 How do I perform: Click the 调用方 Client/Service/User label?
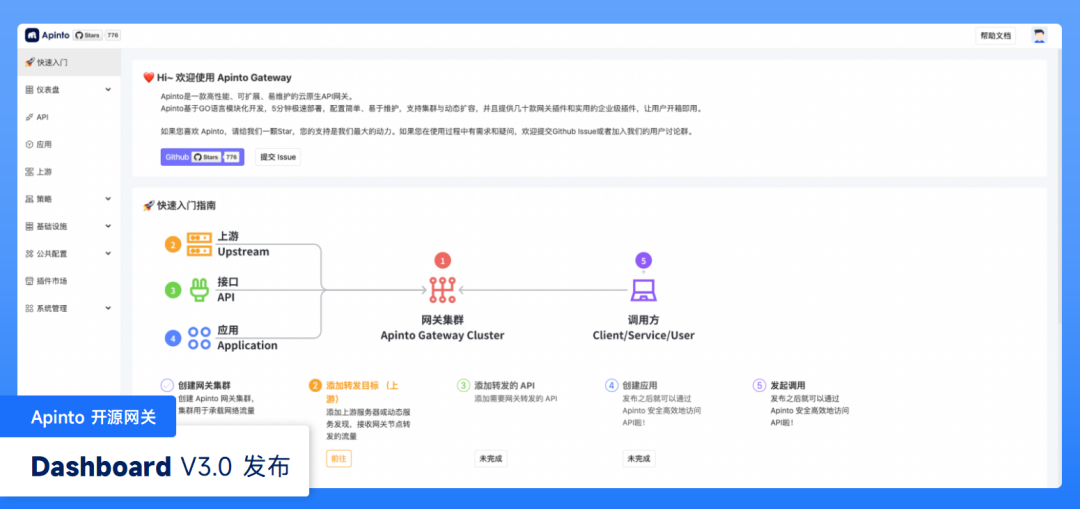(x=643, y=328)
